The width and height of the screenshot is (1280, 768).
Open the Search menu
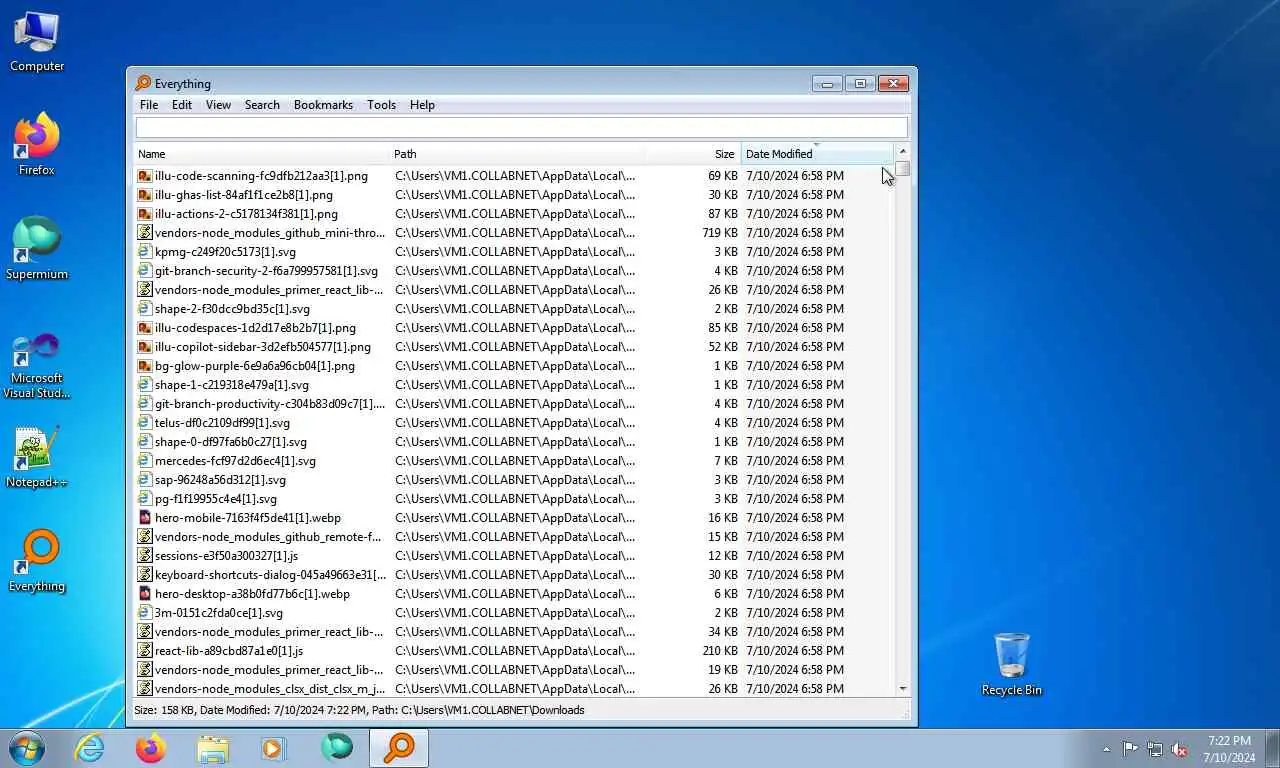262,105
